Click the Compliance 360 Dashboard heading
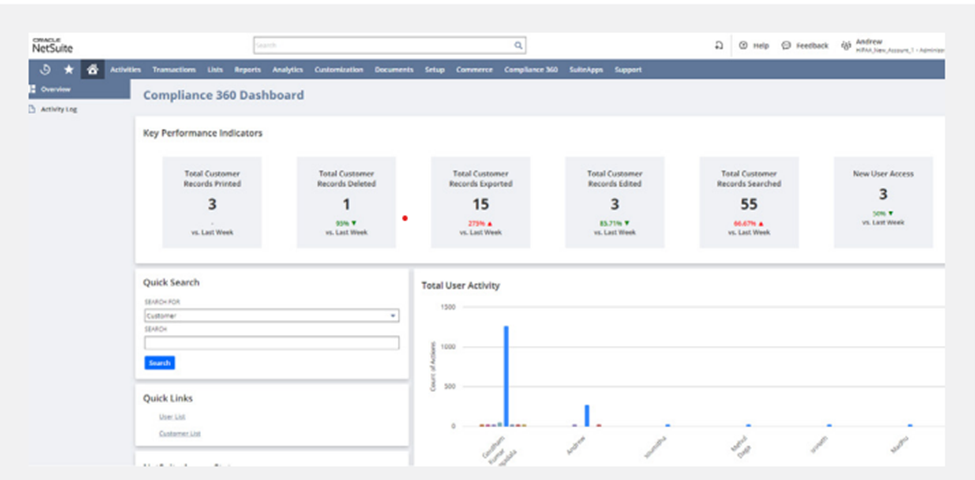The image size is (975, 480). 224,95
